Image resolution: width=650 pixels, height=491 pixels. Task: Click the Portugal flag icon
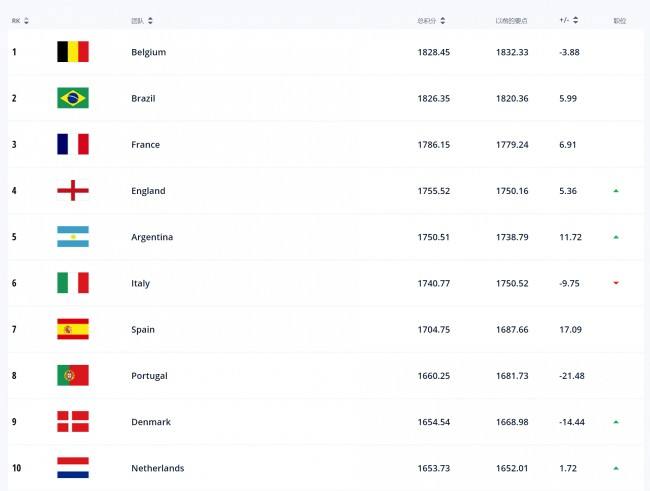click(73, 375)
